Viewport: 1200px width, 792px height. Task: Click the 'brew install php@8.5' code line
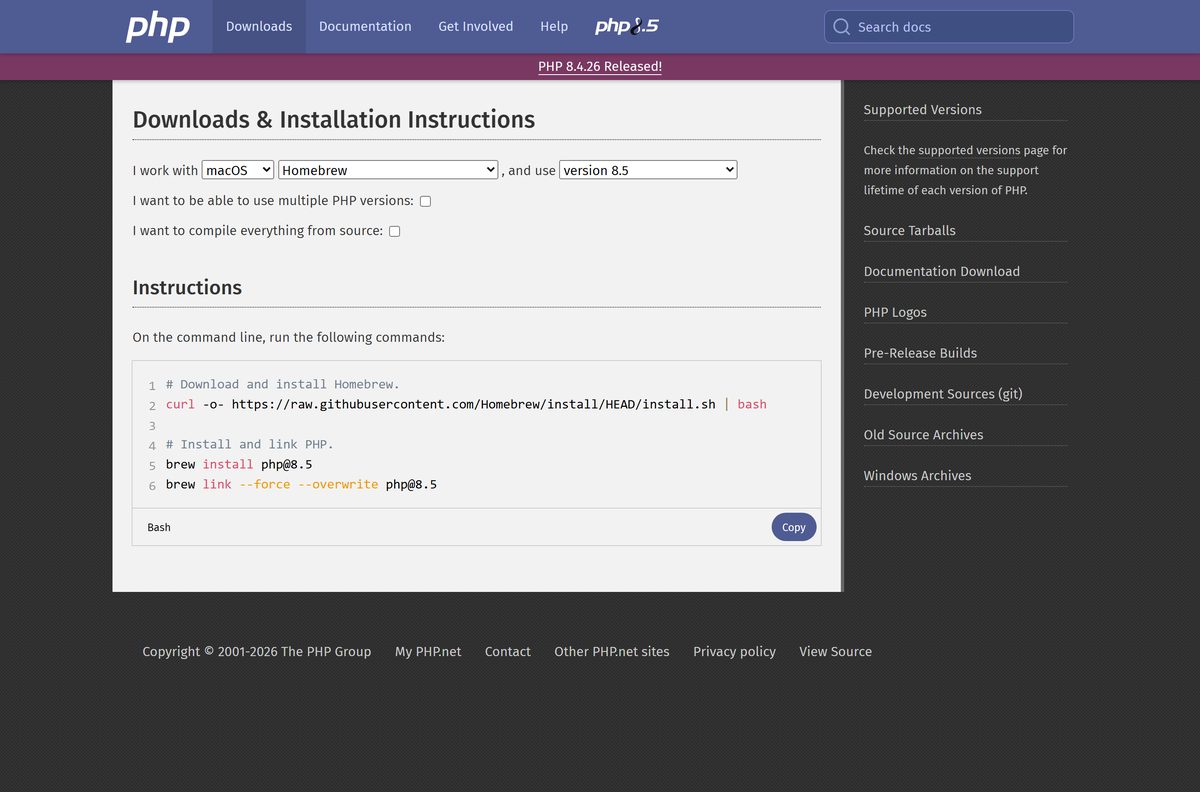[x=239, y=465]
